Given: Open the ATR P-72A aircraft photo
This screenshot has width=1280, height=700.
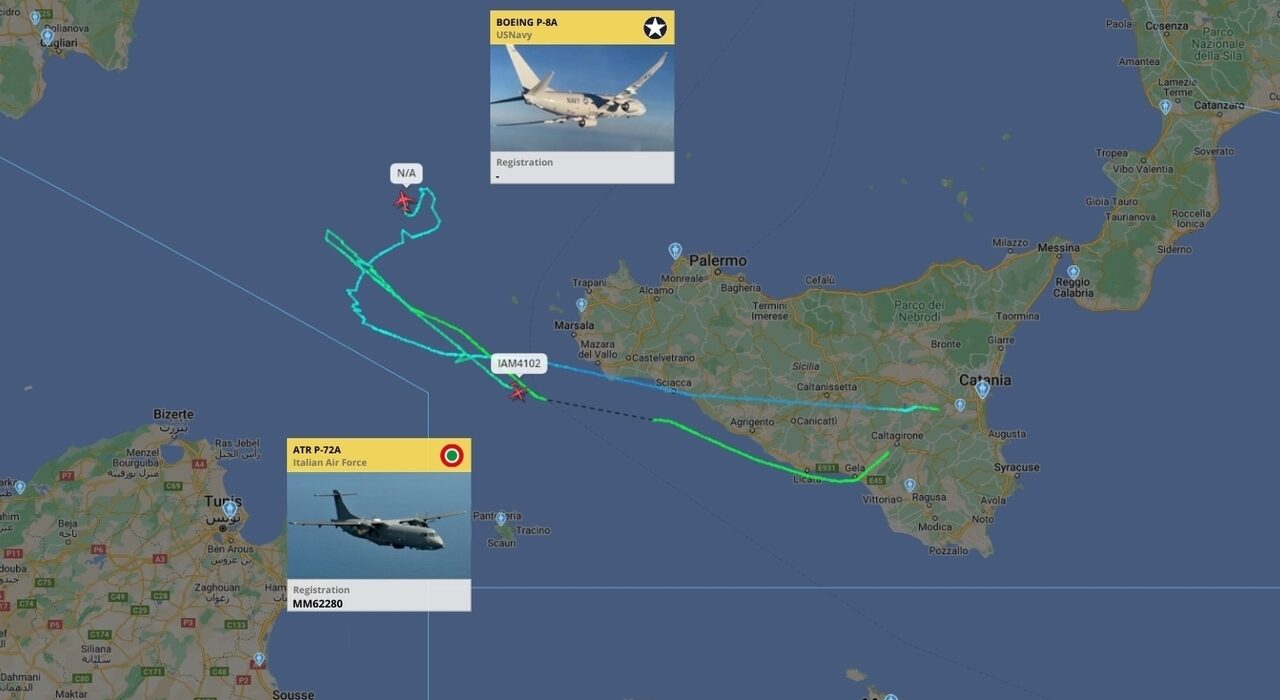Looking at the screenshot, I should click(379, 526).
